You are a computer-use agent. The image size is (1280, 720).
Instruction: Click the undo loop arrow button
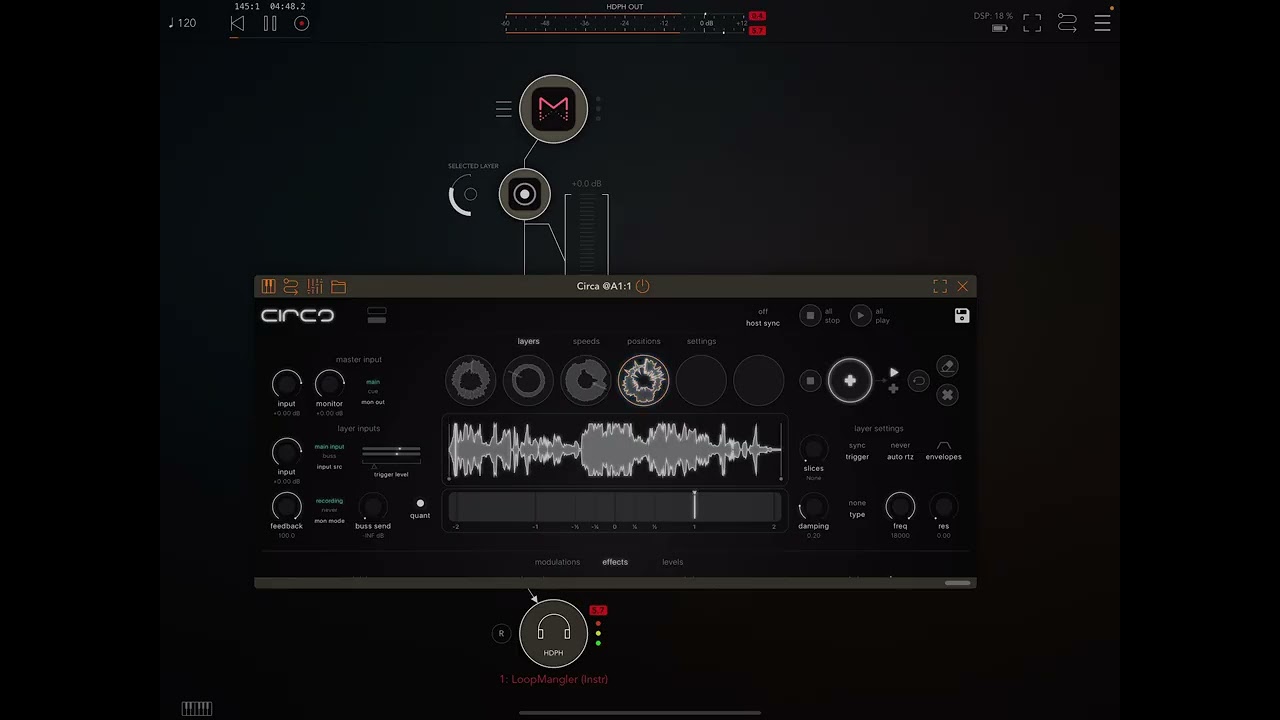pos(918,381)
